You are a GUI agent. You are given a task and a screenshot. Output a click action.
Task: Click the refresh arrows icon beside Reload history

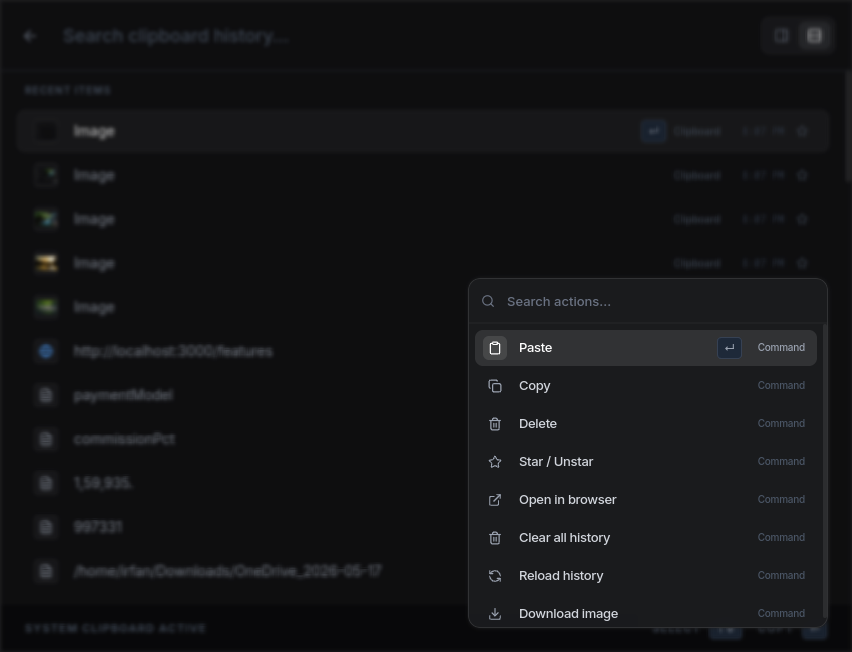coord(494,576)
